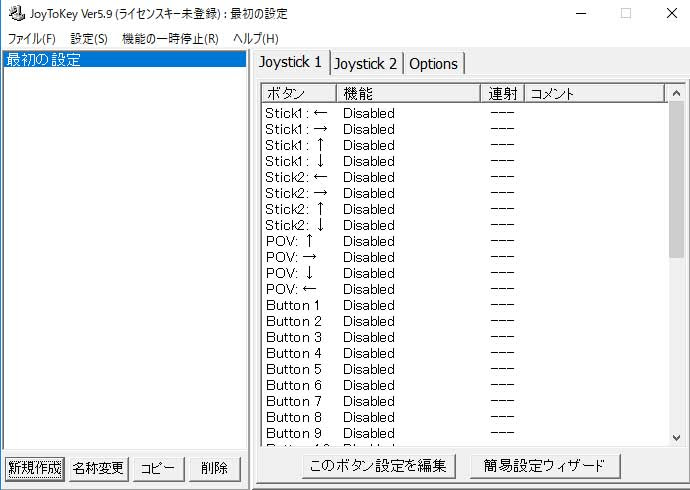Select the Button 2 row

click(x=465, y=321)
